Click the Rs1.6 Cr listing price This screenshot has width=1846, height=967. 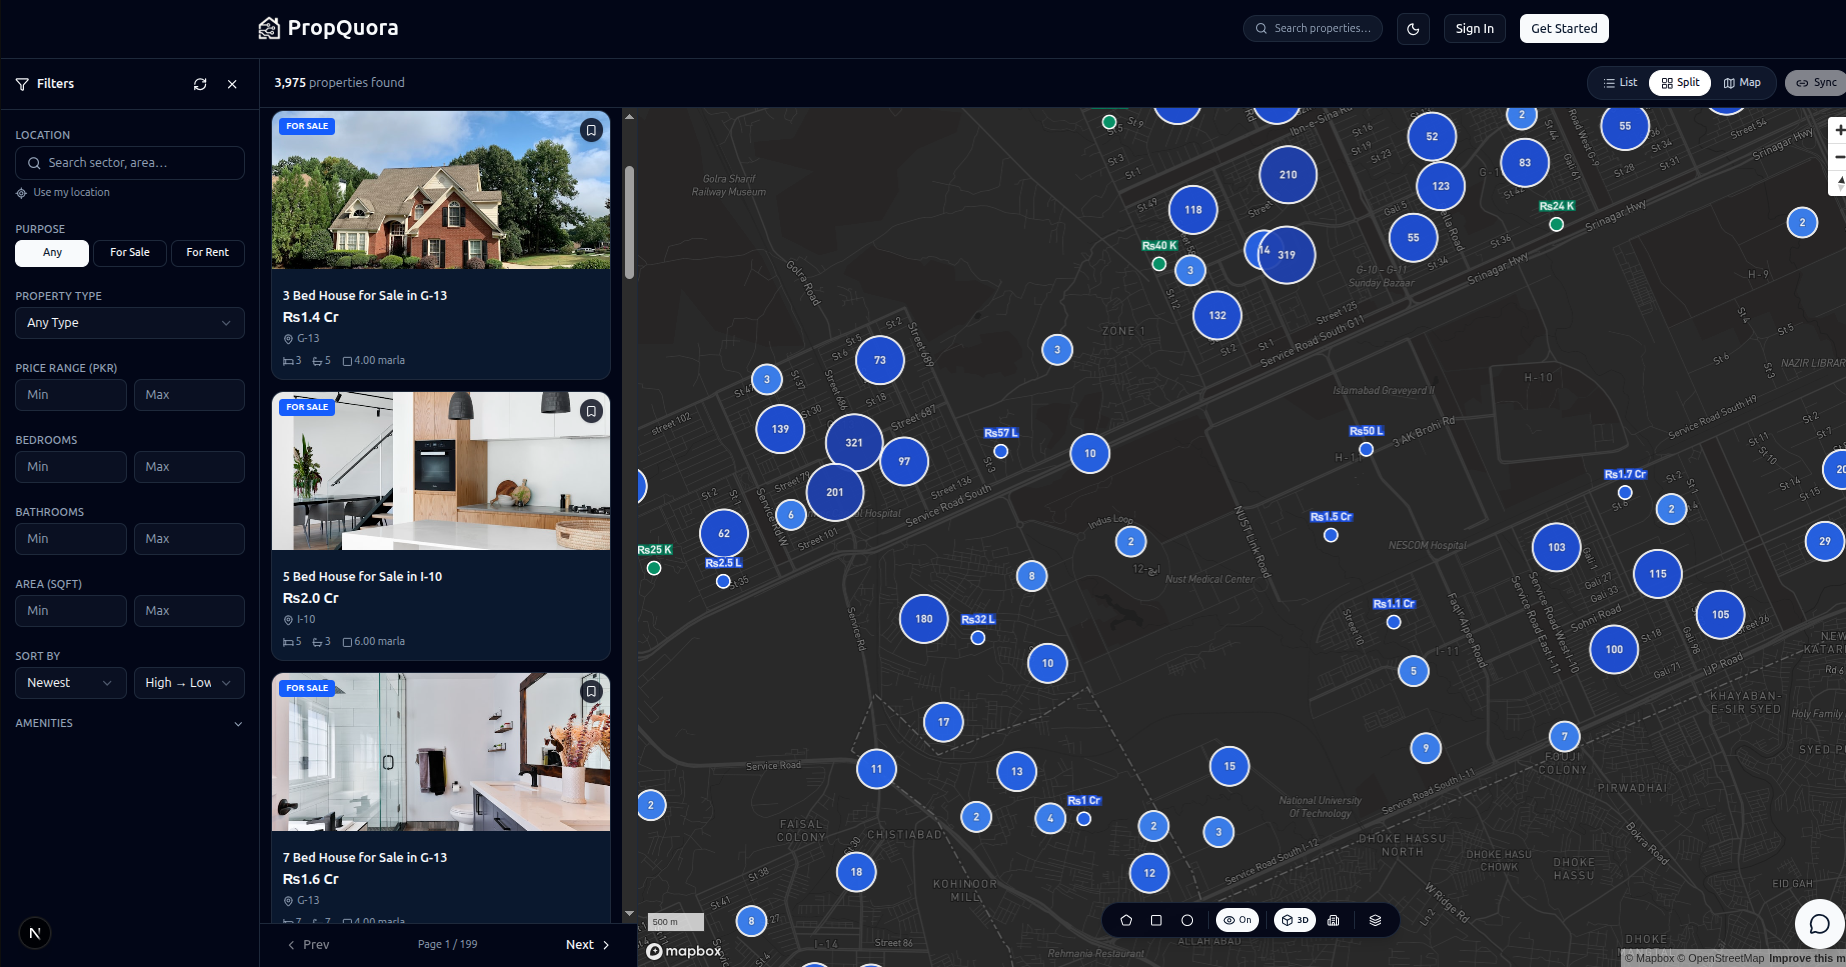[311, 879]
